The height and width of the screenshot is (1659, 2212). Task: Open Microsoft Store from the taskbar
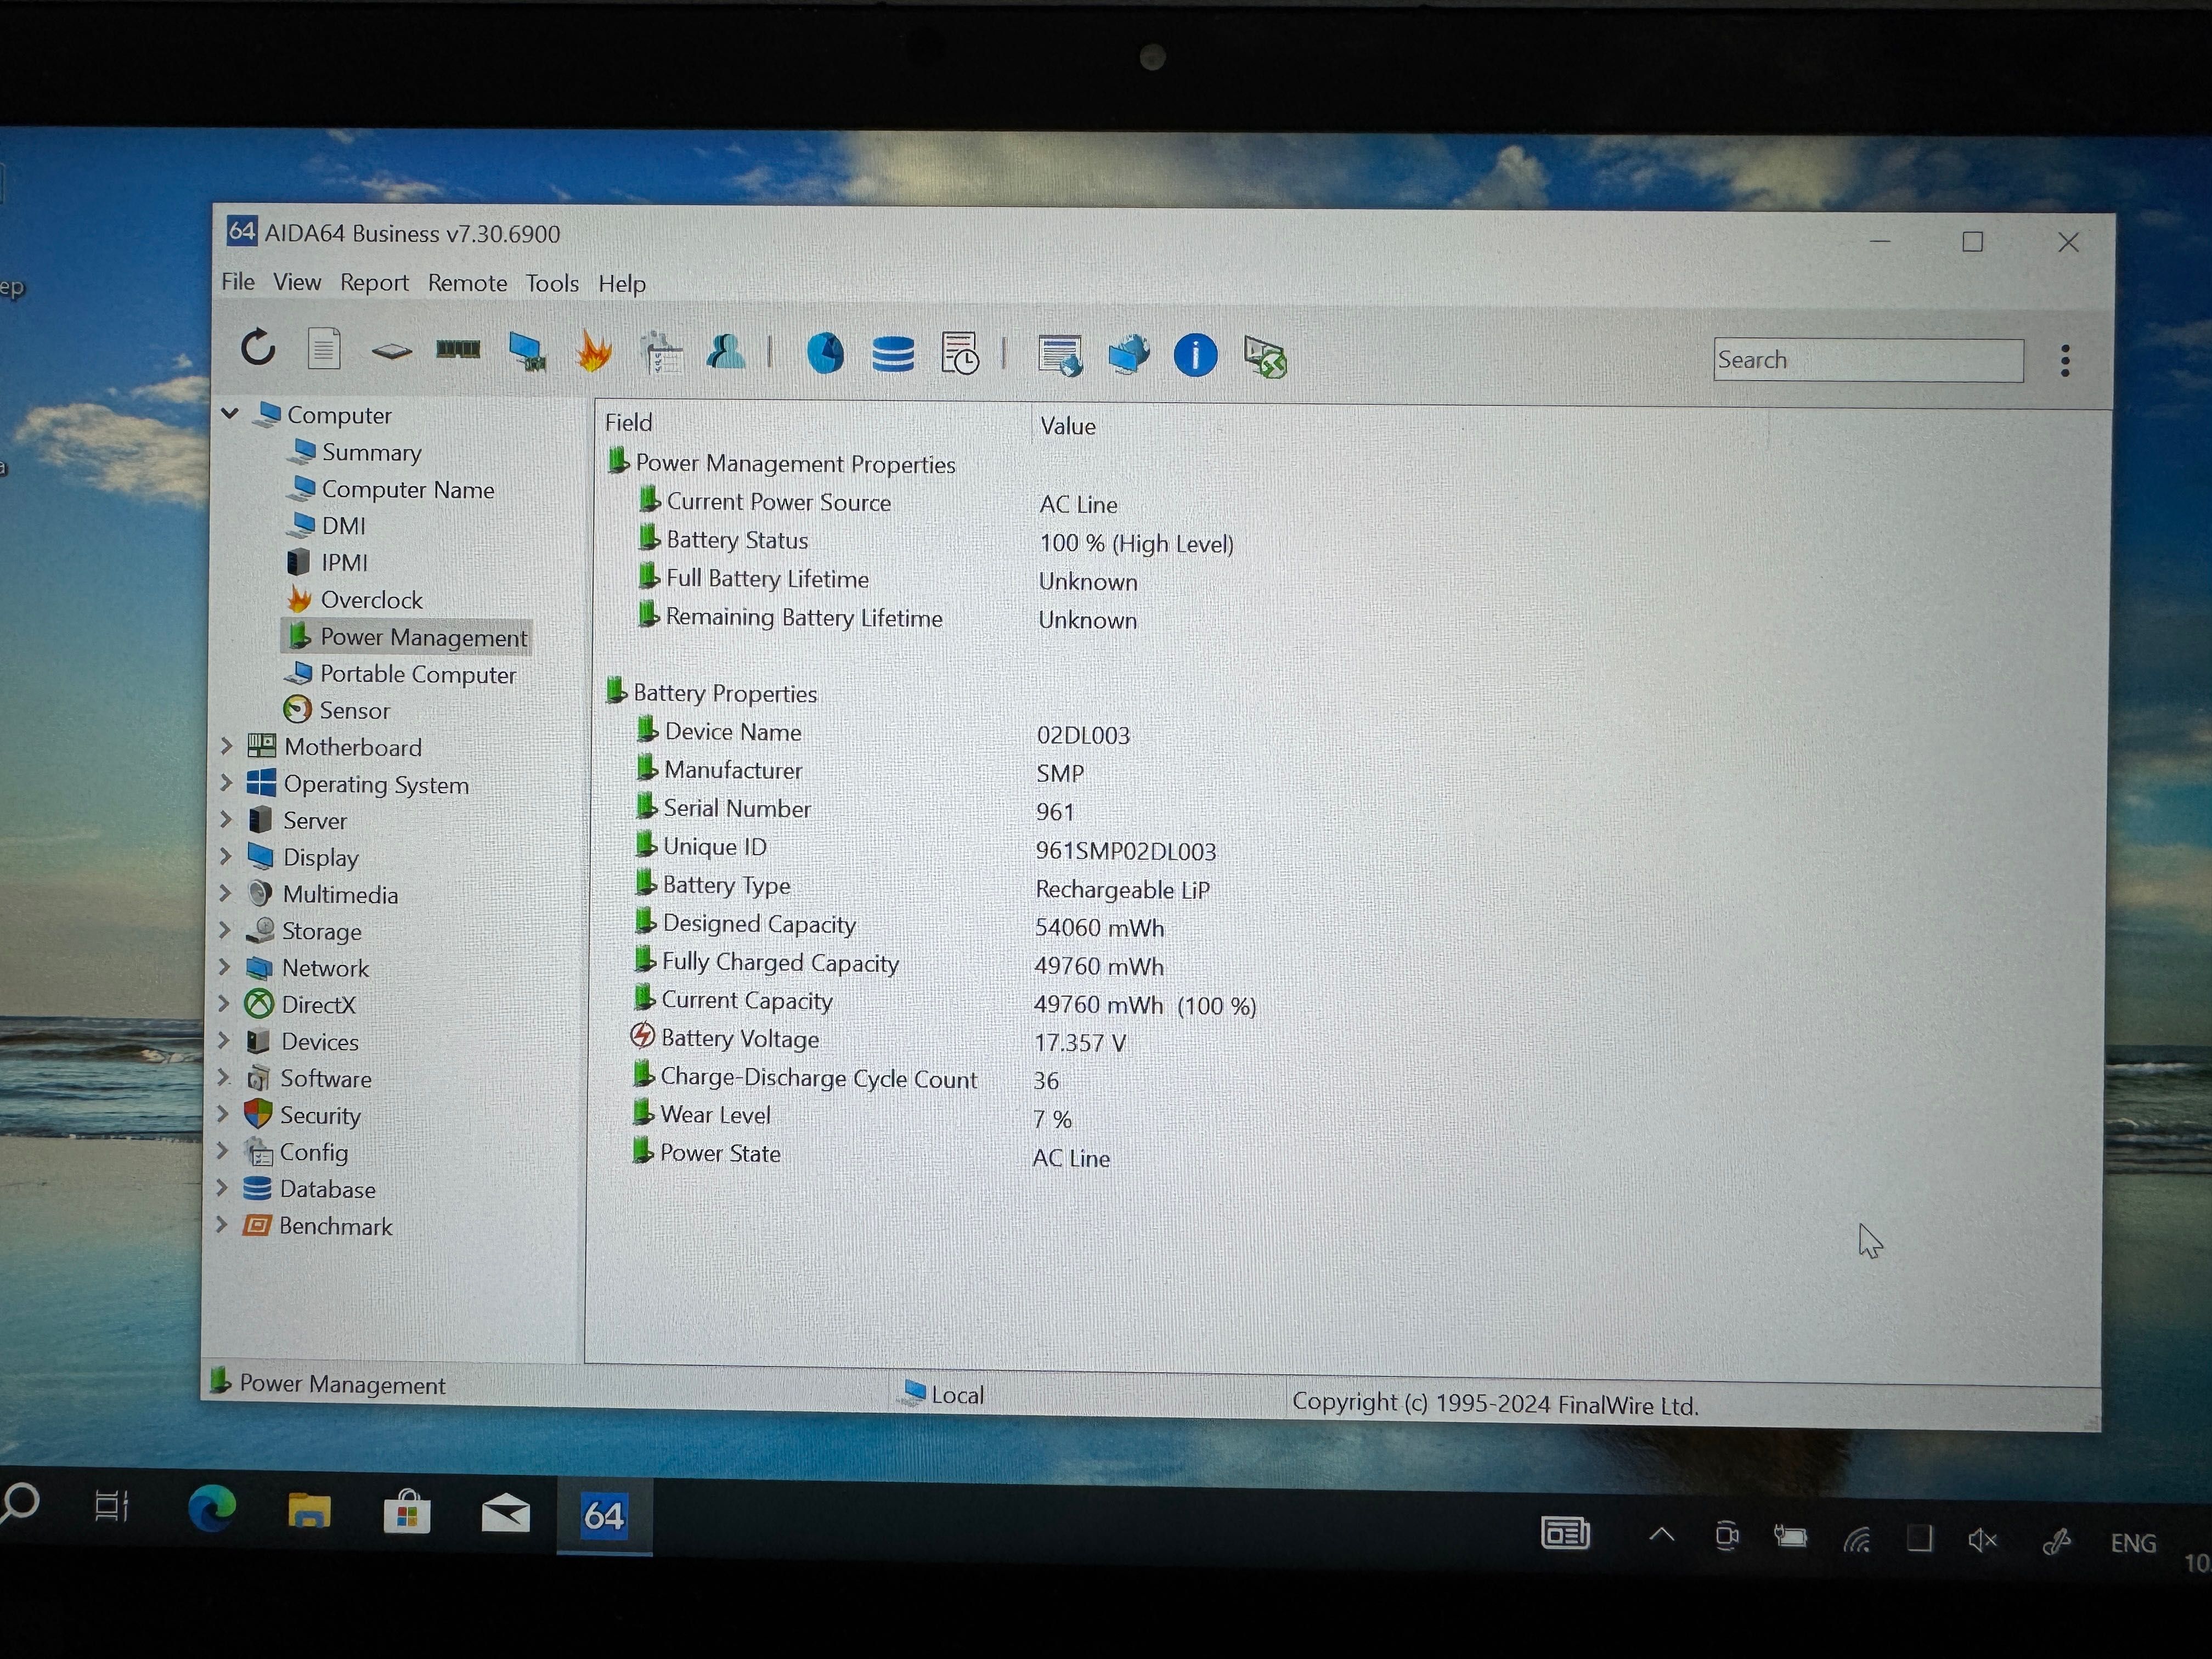pos(407,1511)
